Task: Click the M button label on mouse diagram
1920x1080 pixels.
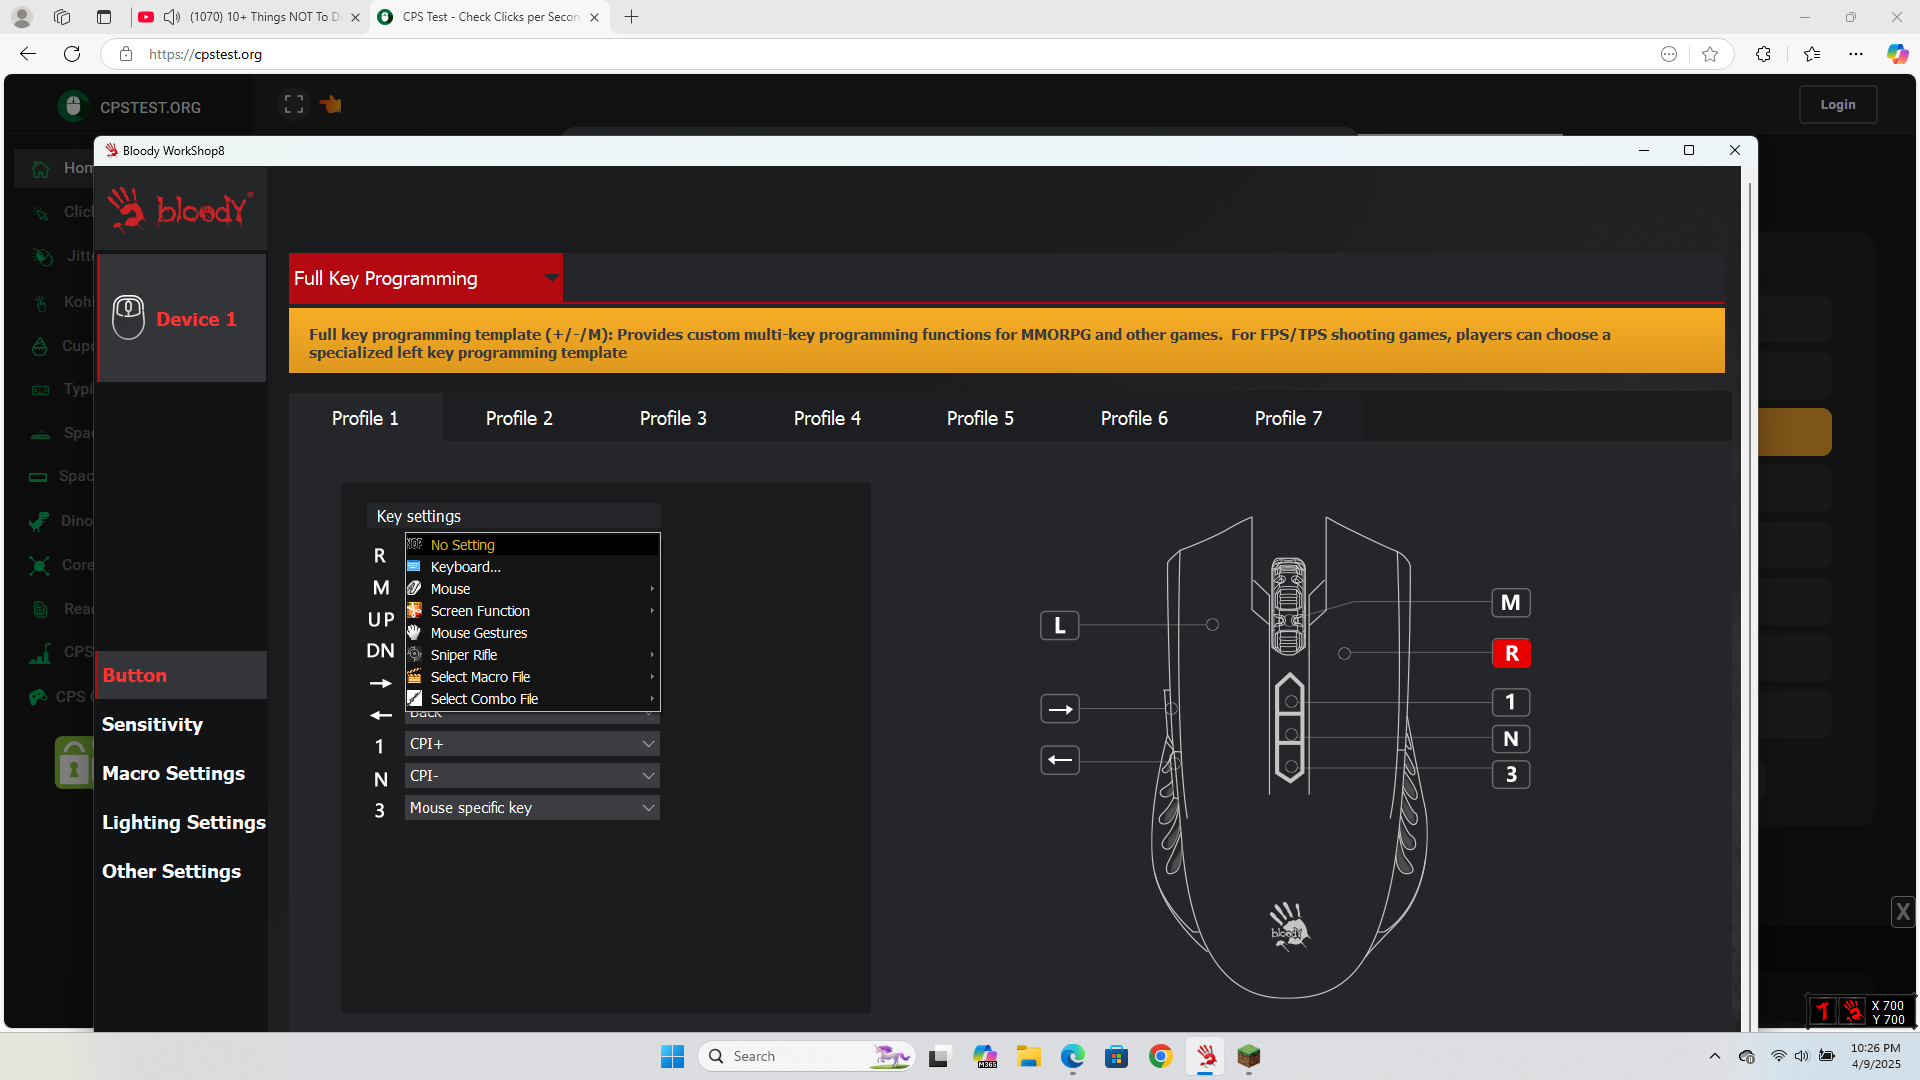Action: tap(1511, 603)
